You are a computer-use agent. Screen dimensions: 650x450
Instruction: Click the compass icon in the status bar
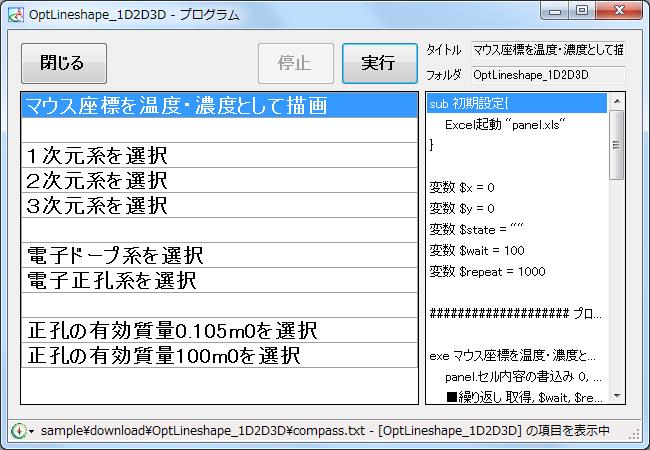pos(18,431)
